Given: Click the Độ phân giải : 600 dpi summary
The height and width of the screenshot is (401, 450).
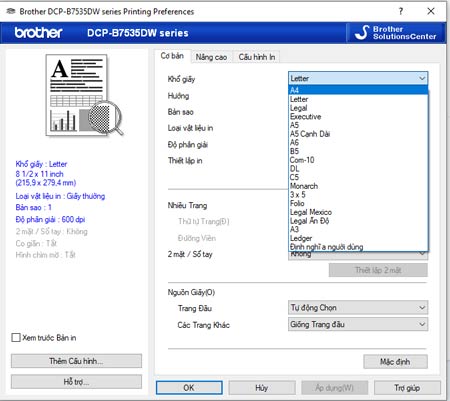Looking at the screenshot, I should click(50, 219).
